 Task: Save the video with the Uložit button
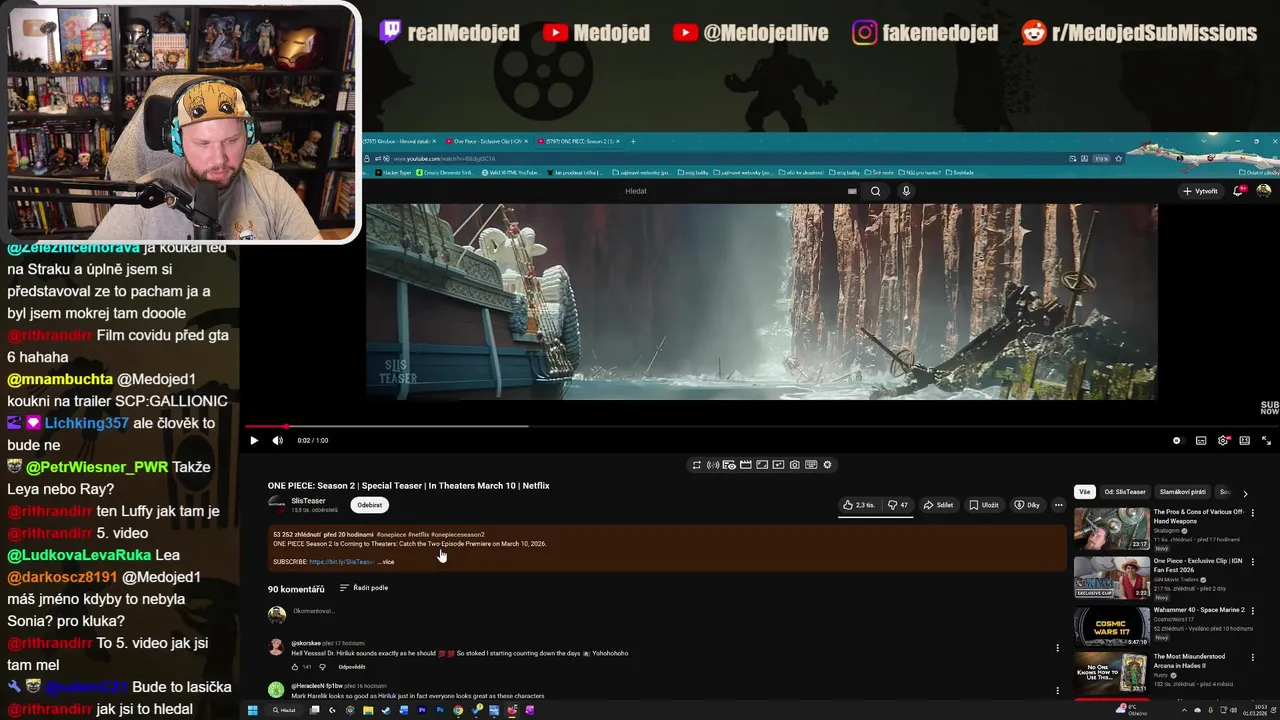click(x=984, y=505)
